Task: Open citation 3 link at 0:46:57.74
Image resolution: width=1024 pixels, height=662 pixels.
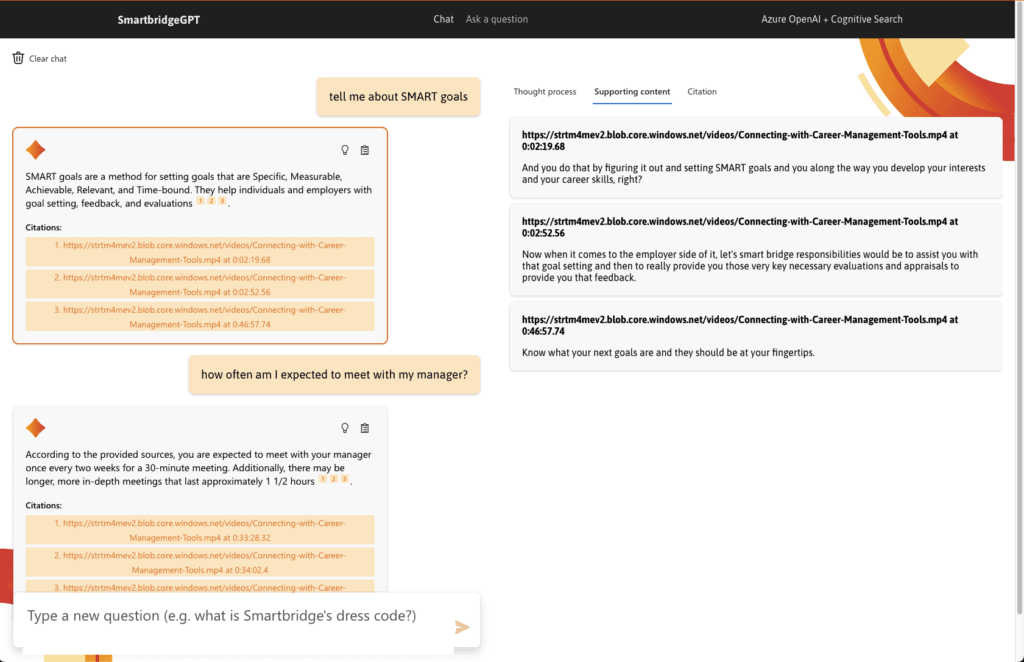Action: [x=200, y=317]
